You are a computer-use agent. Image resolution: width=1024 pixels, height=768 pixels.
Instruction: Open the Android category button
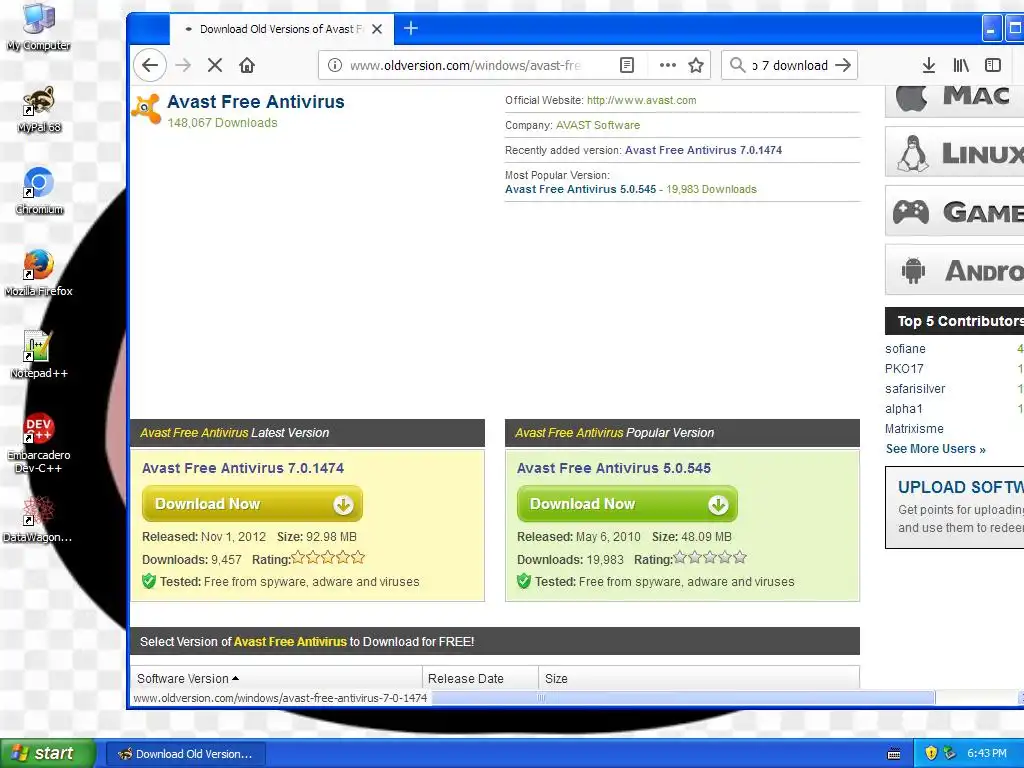954,270
